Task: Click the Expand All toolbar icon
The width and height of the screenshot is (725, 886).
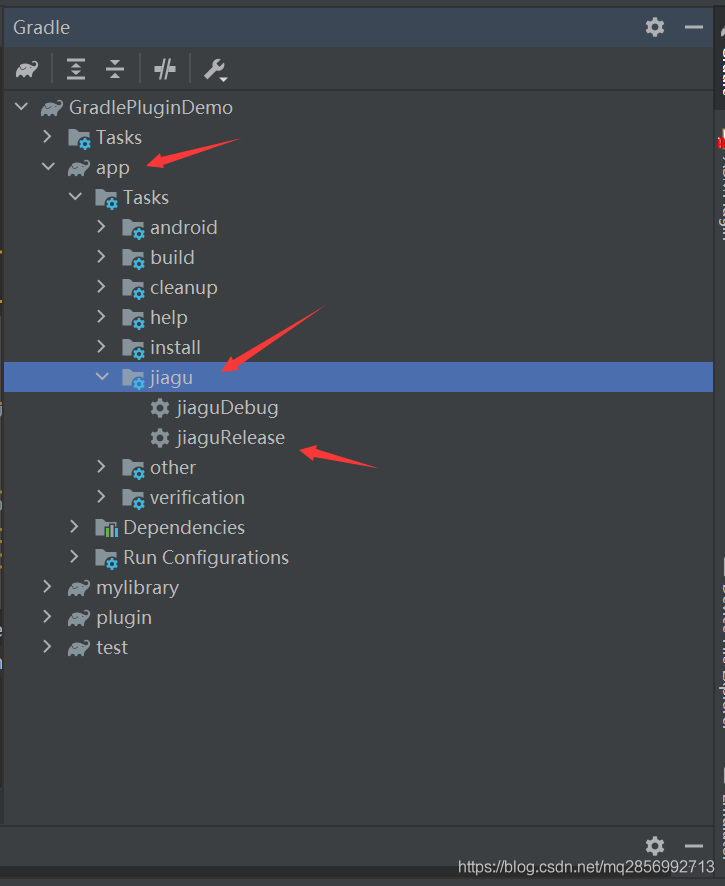Action: [76, 69]
